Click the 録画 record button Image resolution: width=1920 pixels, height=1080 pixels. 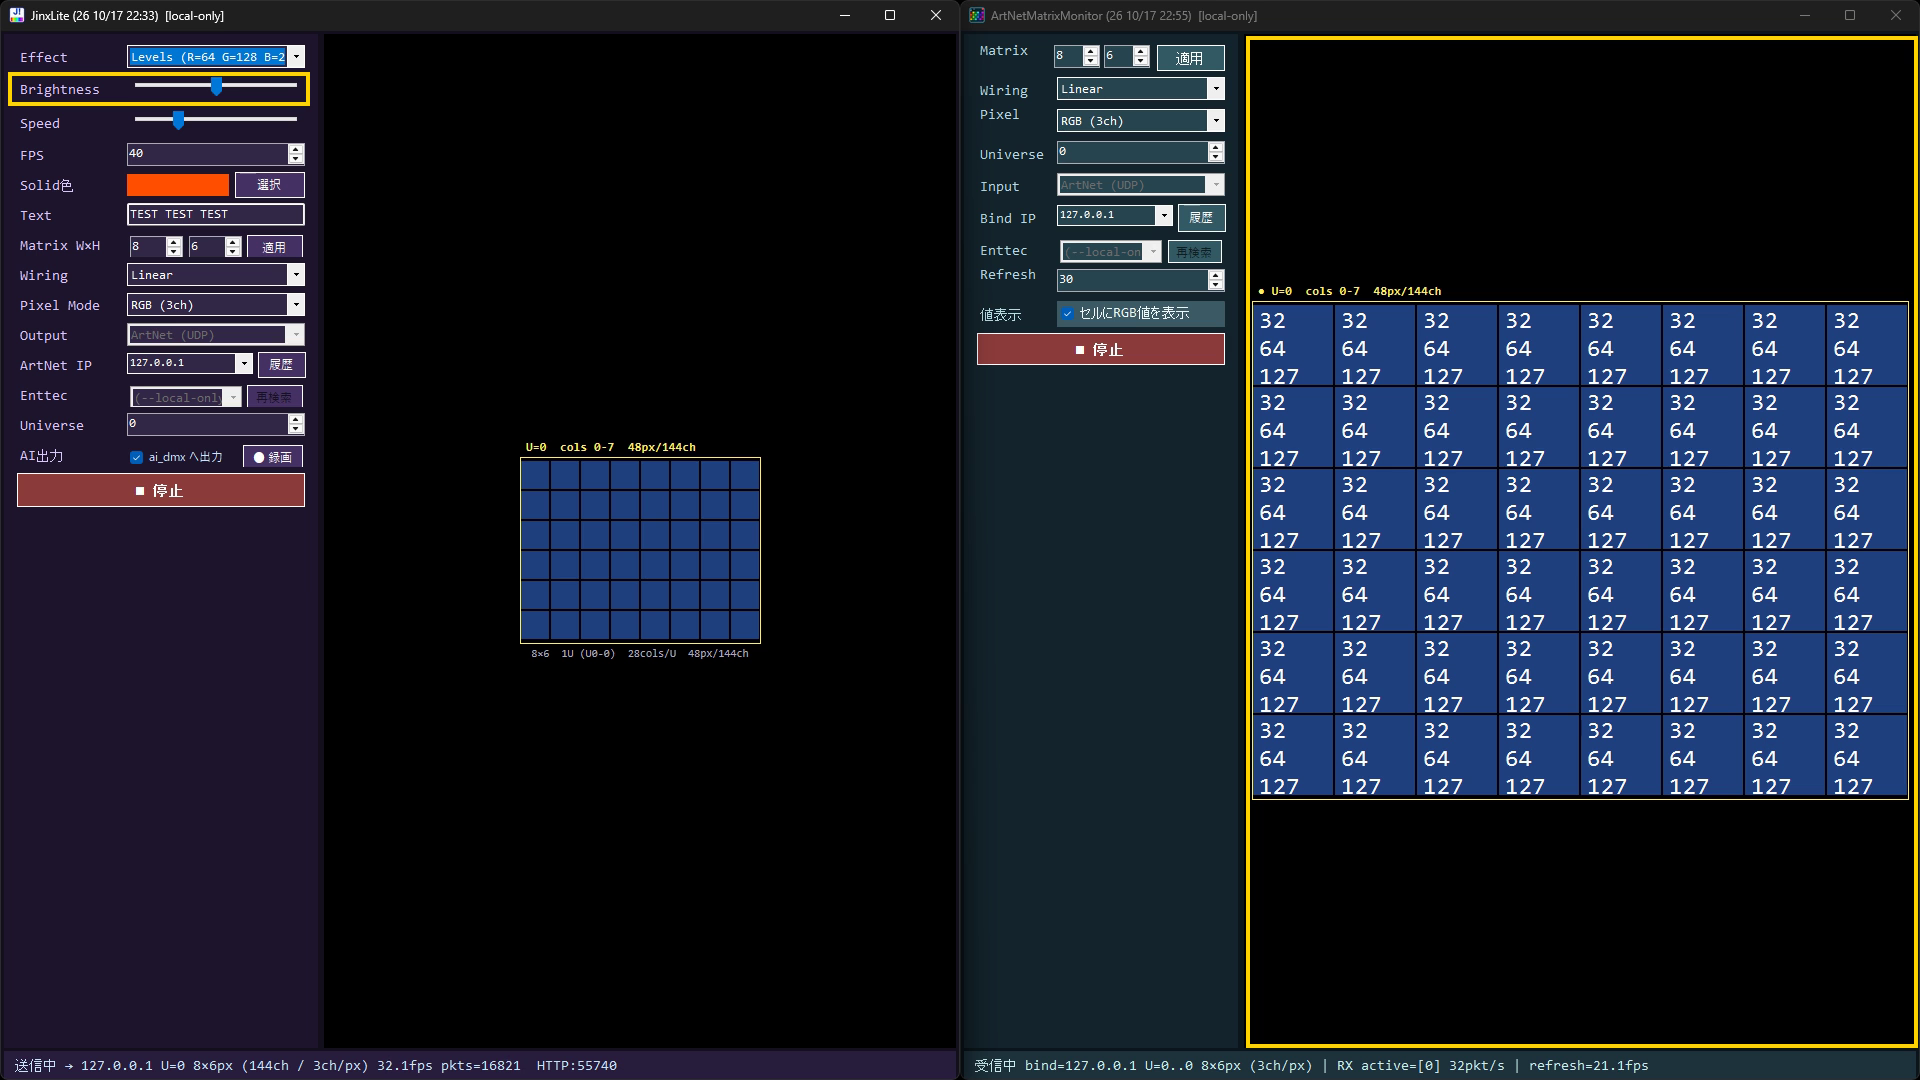(273, 457)
